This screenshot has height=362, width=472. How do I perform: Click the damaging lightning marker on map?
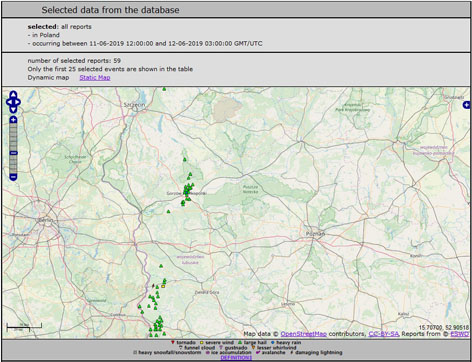[153, 286]
